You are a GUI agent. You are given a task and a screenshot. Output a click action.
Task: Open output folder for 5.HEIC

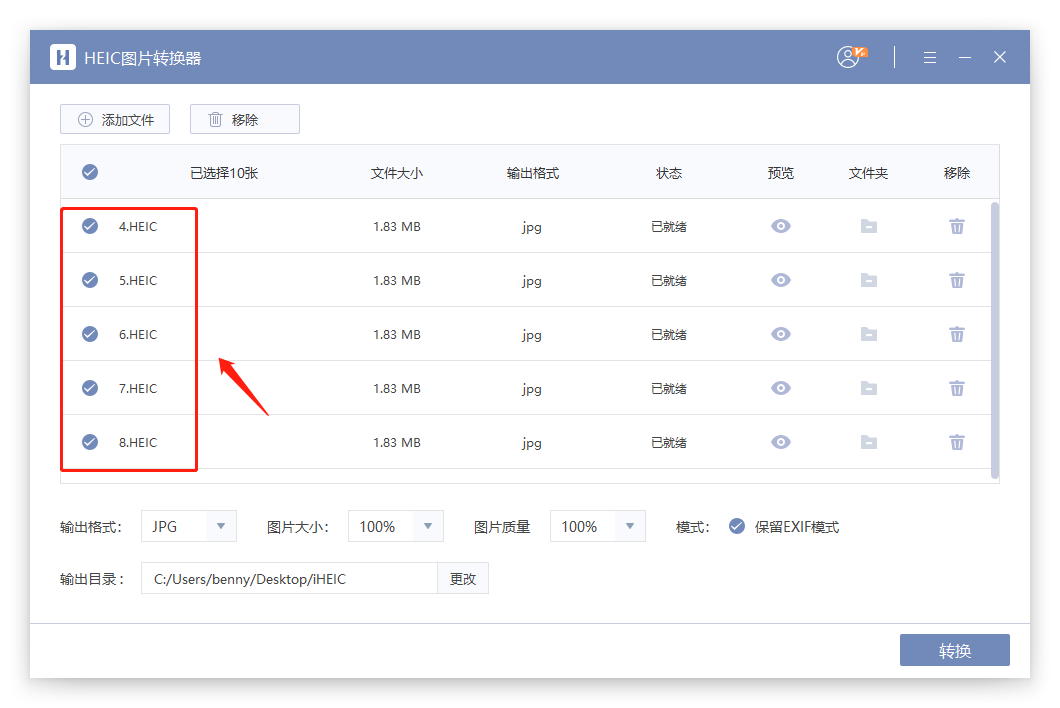tap(869, 280)
